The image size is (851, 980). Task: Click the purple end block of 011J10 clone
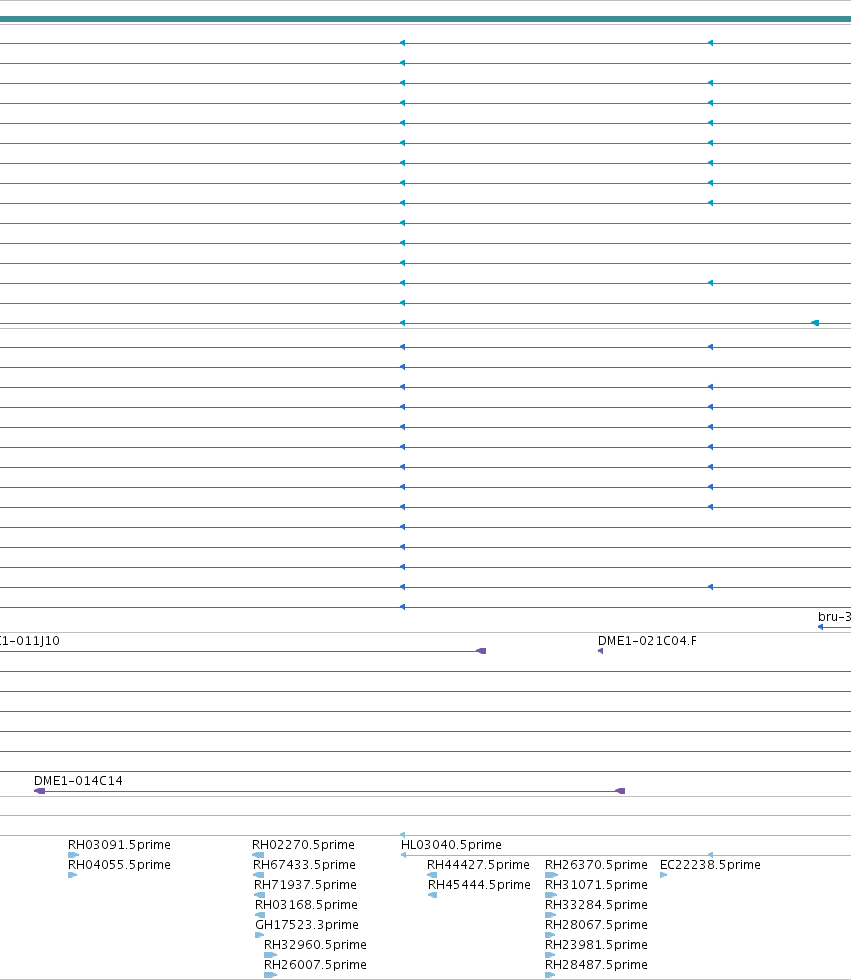pyautogui.click(x=481, y=651)
